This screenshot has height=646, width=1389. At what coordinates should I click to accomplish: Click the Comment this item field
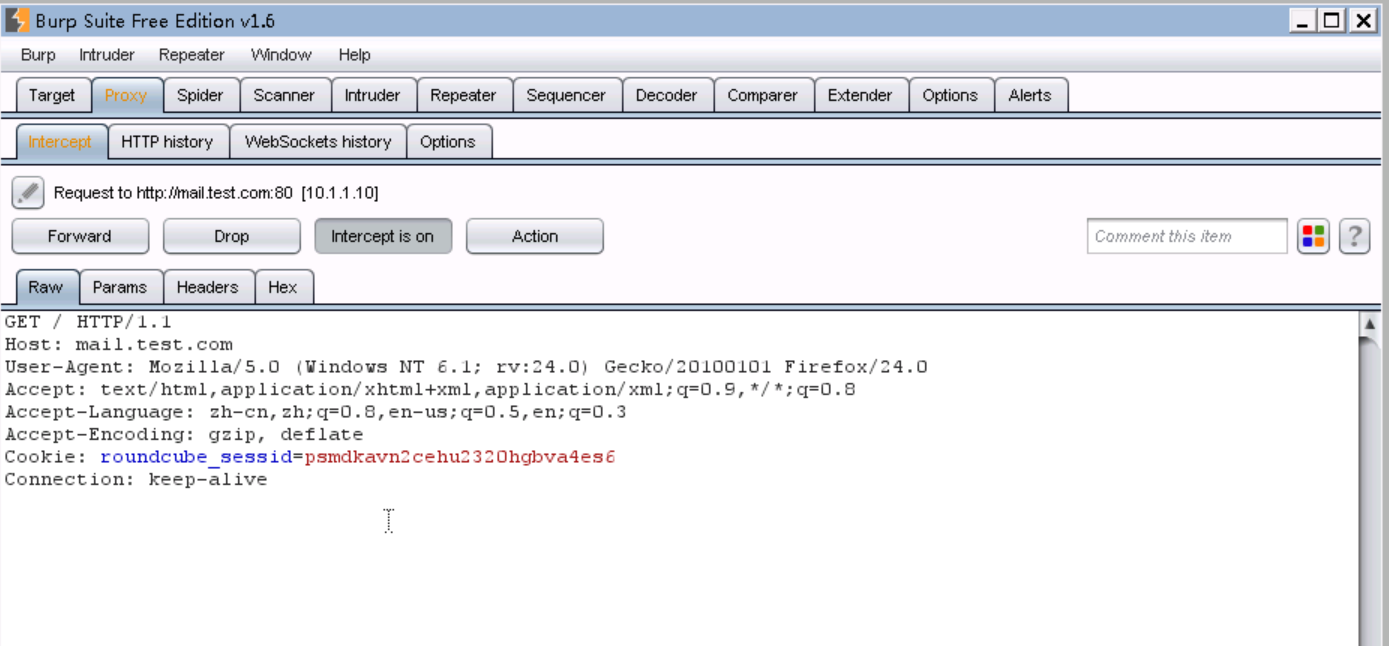pos(1187,236)
